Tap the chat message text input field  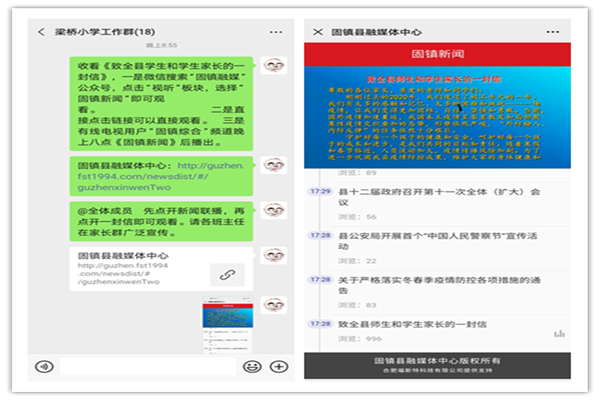(147, 366)
